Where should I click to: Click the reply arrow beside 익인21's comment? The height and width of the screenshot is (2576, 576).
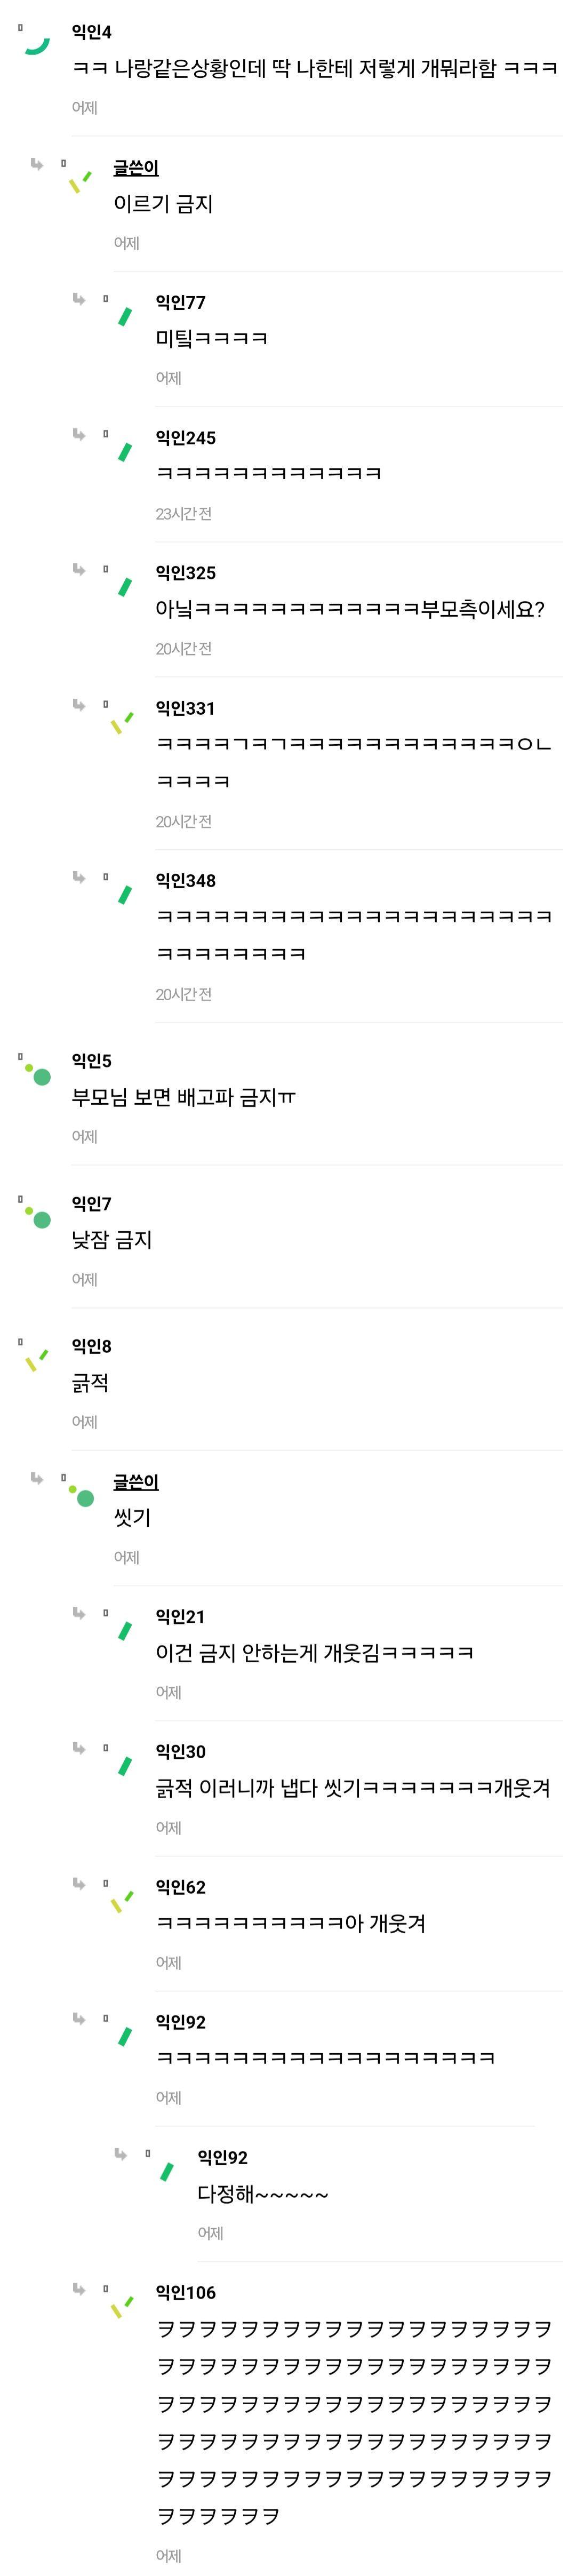pyautogui.click(x=79, y=1612)
